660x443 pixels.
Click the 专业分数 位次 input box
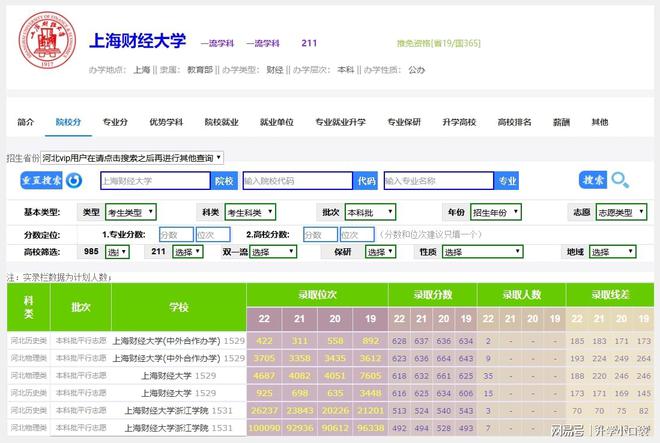pos(213,235)
